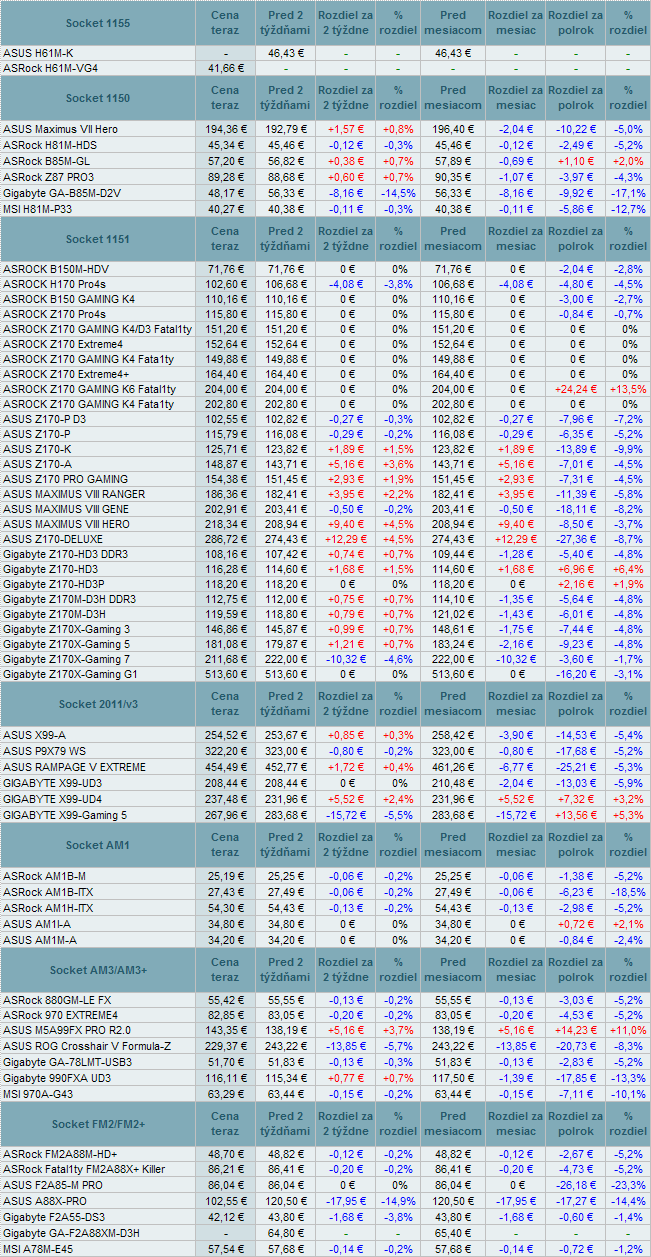Select the ASRock 880GM-LE FX product name
The width and height of the screenshot is (651, 1257).
(x=57, y=1000)
